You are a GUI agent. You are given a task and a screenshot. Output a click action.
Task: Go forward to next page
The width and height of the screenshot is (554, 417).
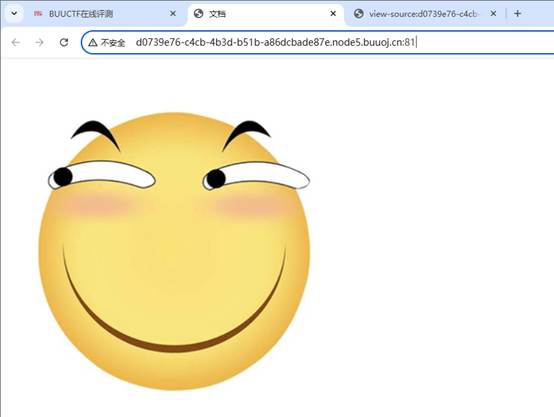(x=39, y=42)
